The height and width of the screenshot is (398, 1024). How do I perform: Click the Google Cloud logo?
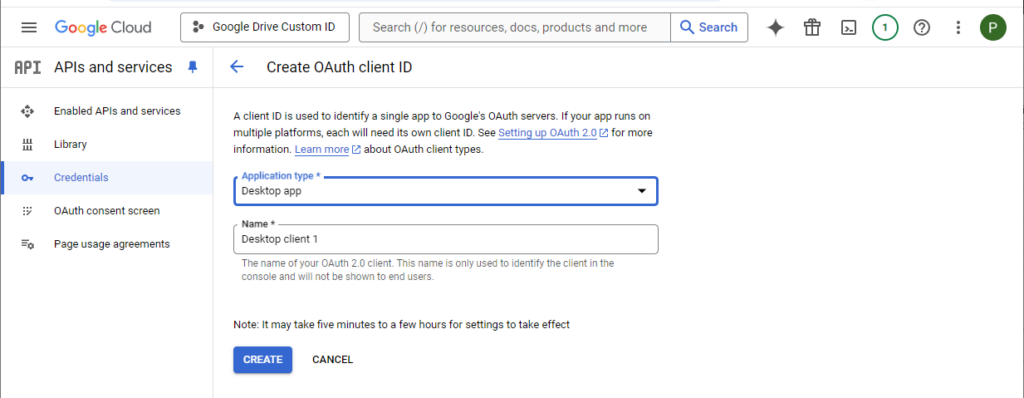(103, 27)
